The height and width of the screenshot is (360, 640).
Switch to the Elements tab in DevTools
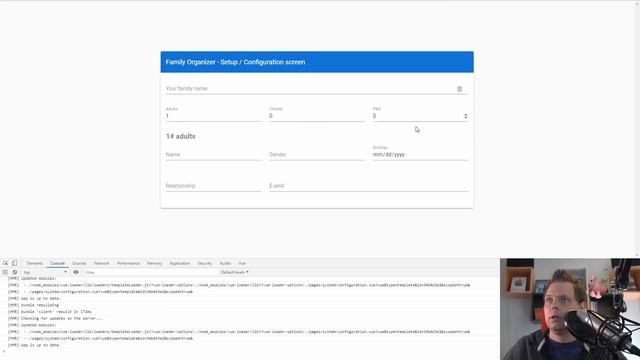[35, 263]
